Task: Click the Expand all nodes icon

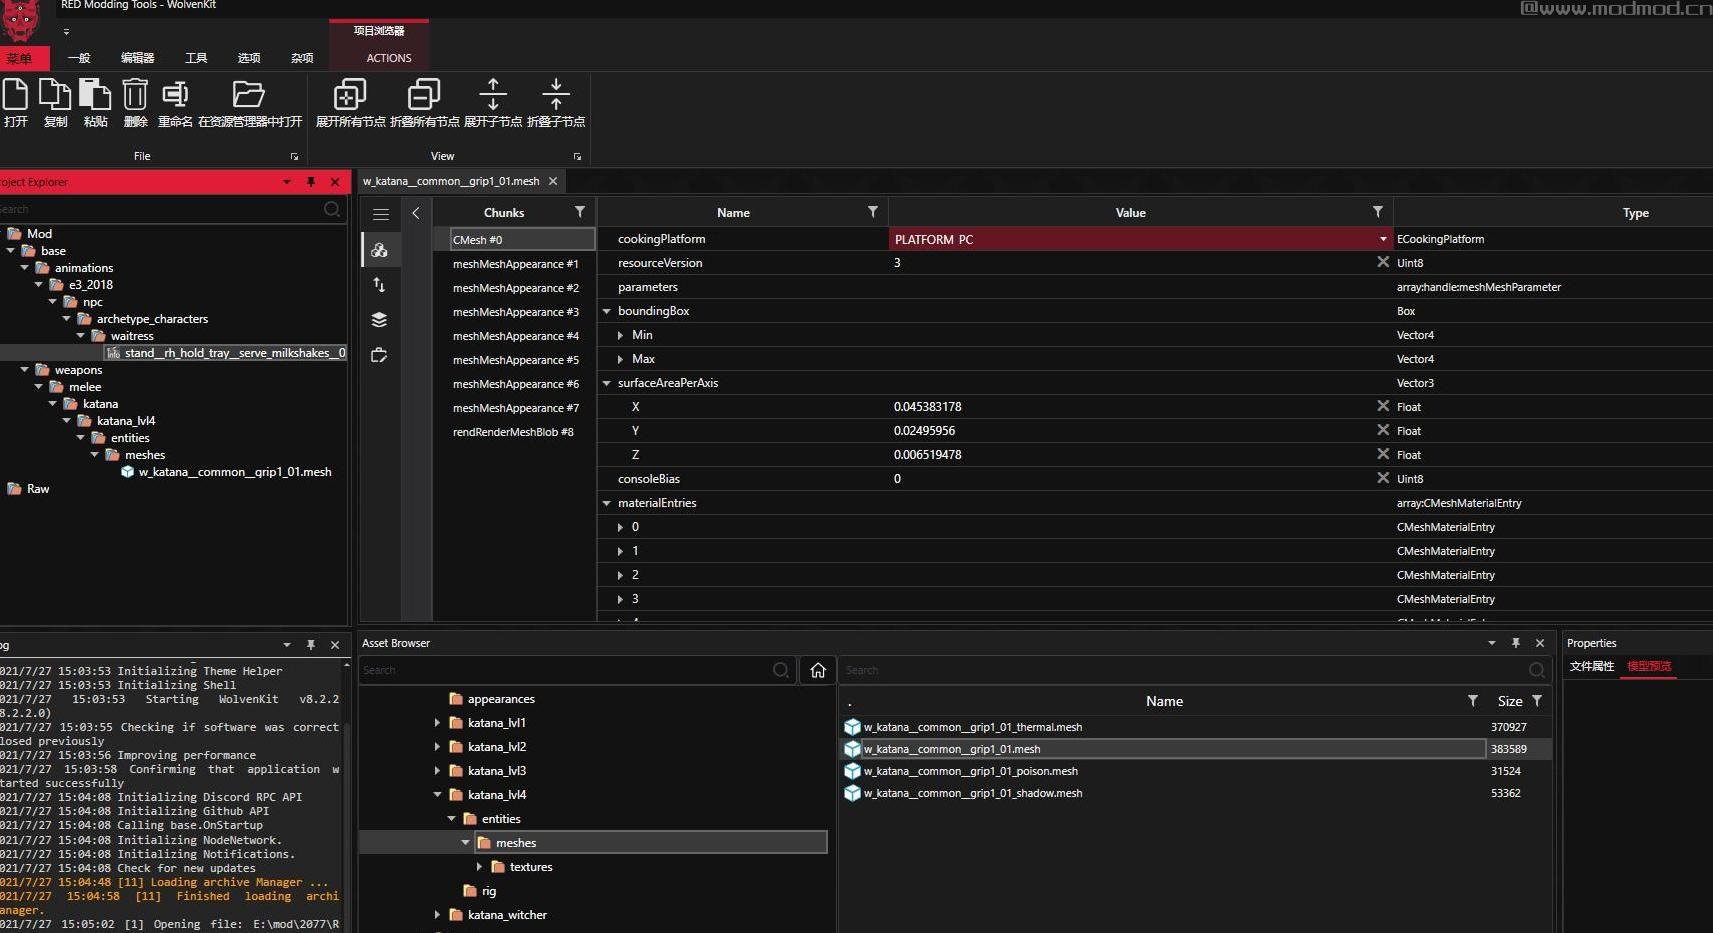Action: (349, 94)
